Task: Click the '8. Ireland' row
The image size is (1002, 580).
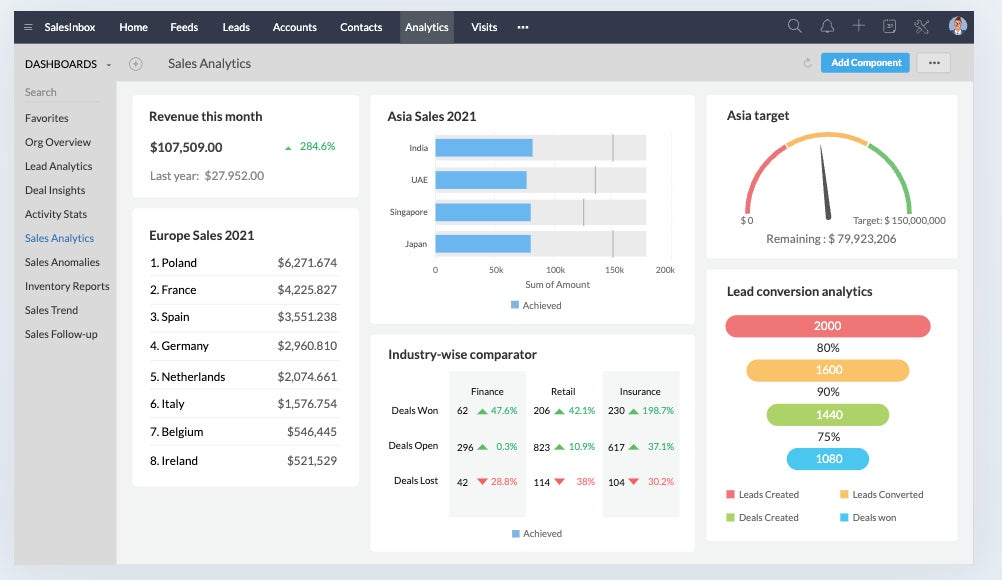Action: (x=243, y=461)
